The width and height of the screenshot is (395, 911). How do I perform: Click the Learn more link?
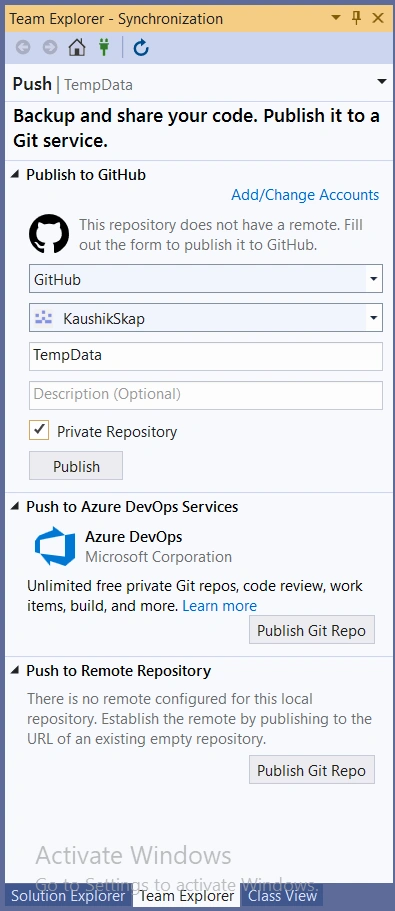pos(220,605)
